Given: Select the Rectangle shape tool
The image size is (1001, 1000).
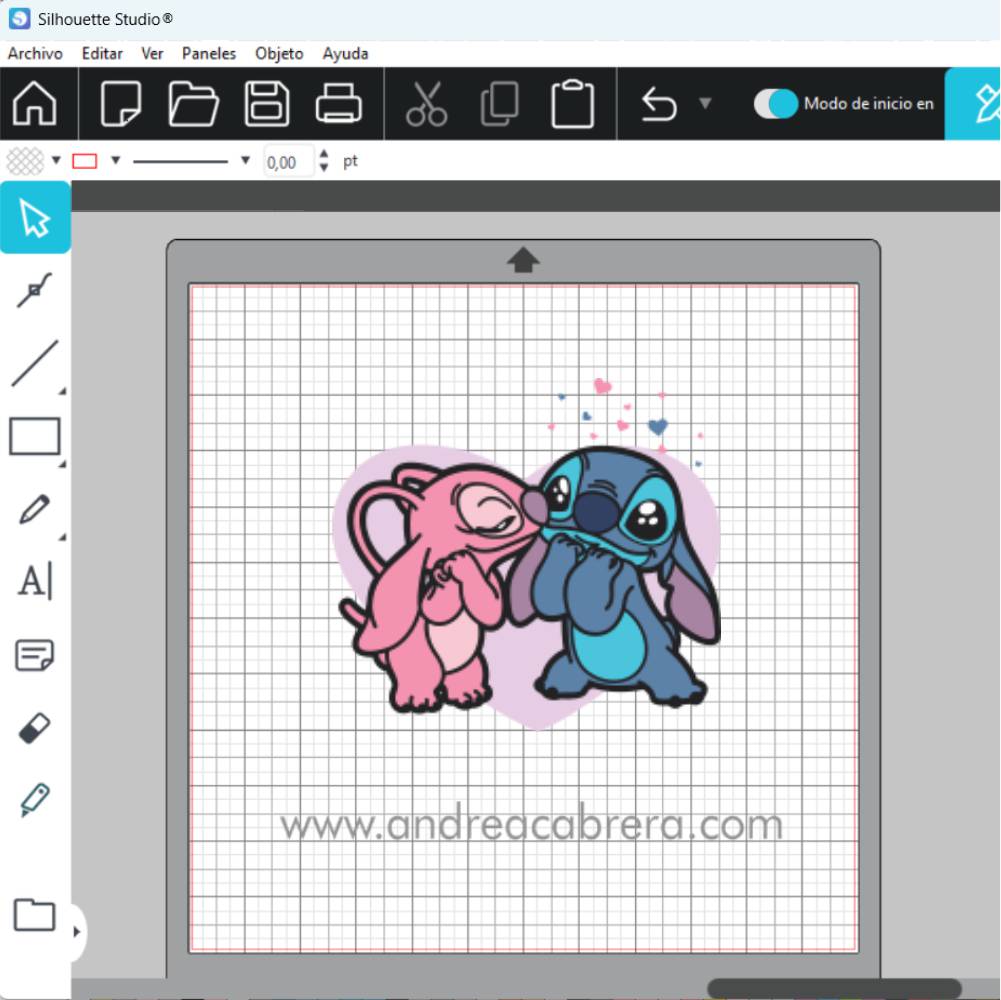Looking at the screenshot, I should (x=35, y=437).
